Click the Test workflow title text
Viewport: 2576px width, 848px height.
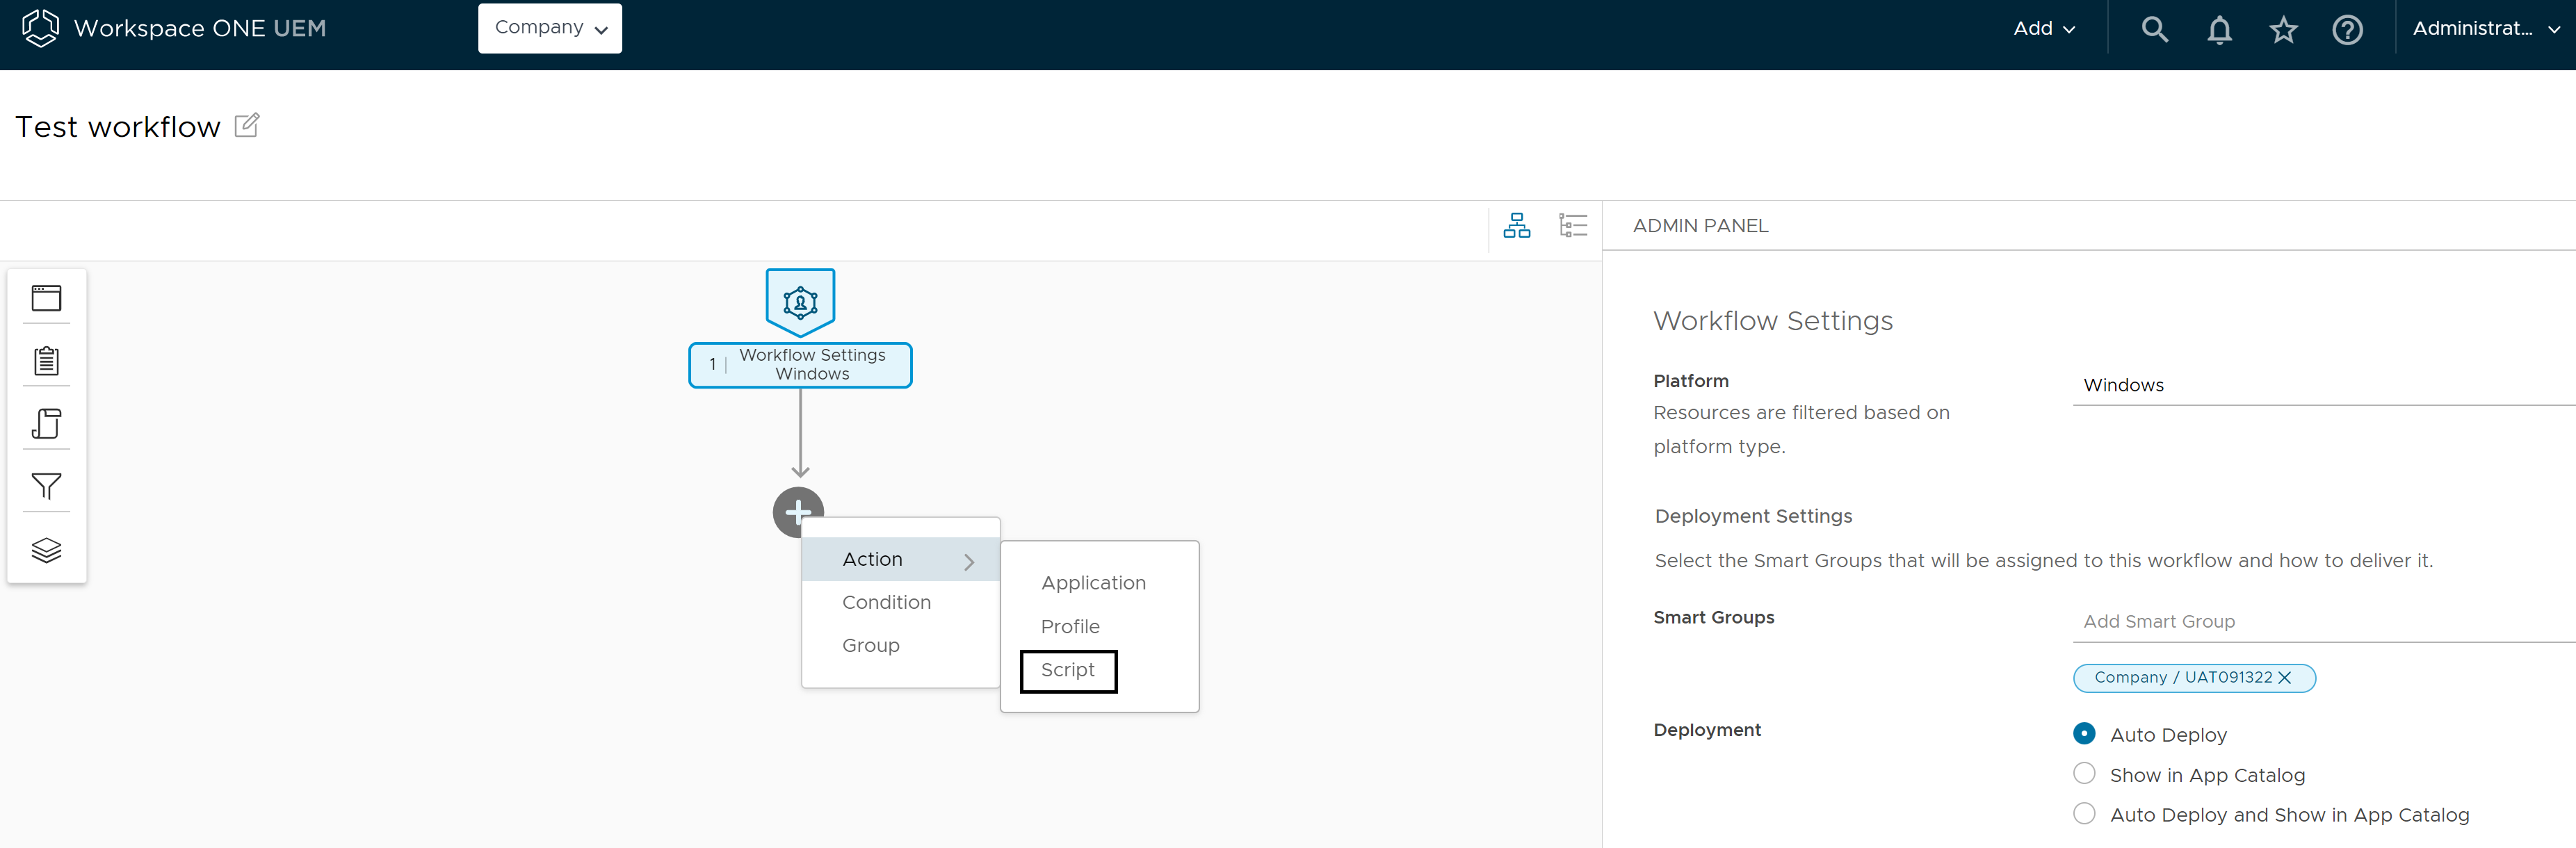118,127
